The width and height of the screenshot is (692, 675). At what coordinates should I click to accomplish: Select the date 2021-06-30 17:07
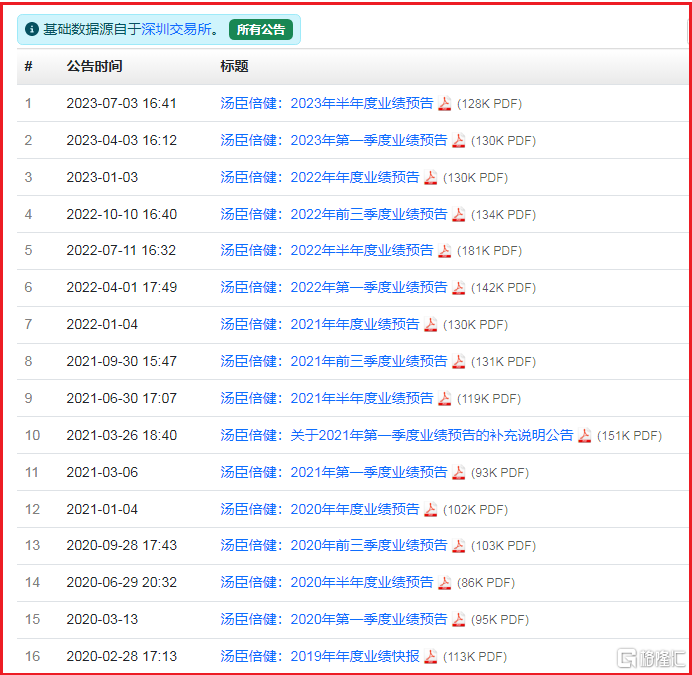click(x=121, y=400)
